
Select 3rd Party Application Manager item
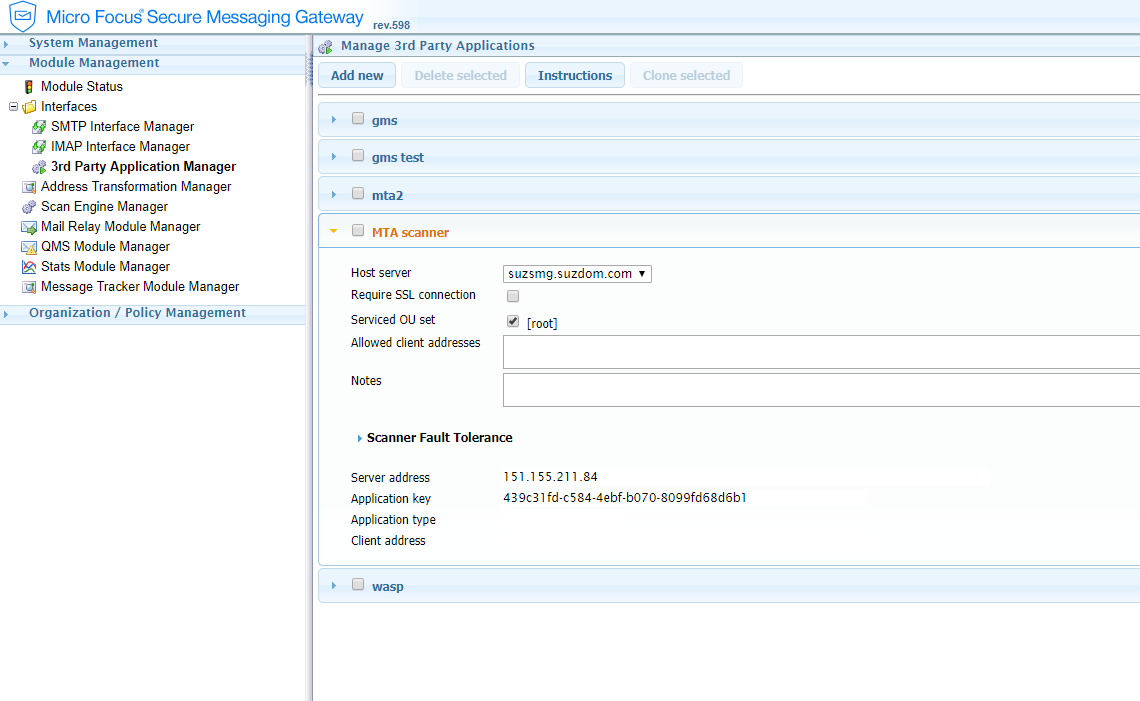(143, 167)
